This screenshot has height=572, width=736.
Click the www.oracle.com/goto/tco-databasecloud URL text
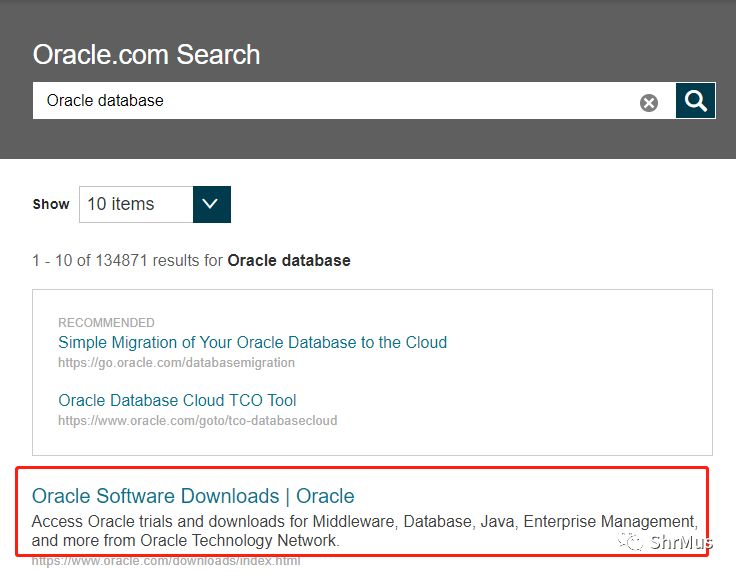pos(198,420)
